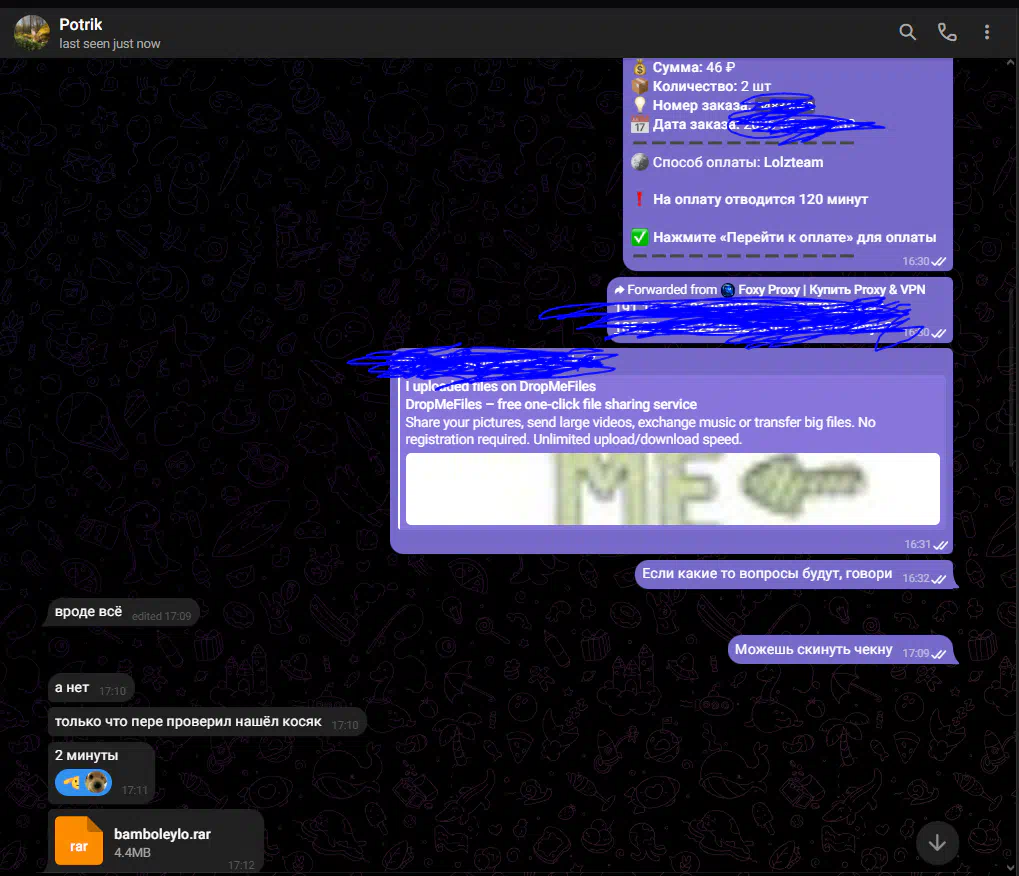Open the Potrik chat title
The image size is (1019, 876).
[81, 24]
